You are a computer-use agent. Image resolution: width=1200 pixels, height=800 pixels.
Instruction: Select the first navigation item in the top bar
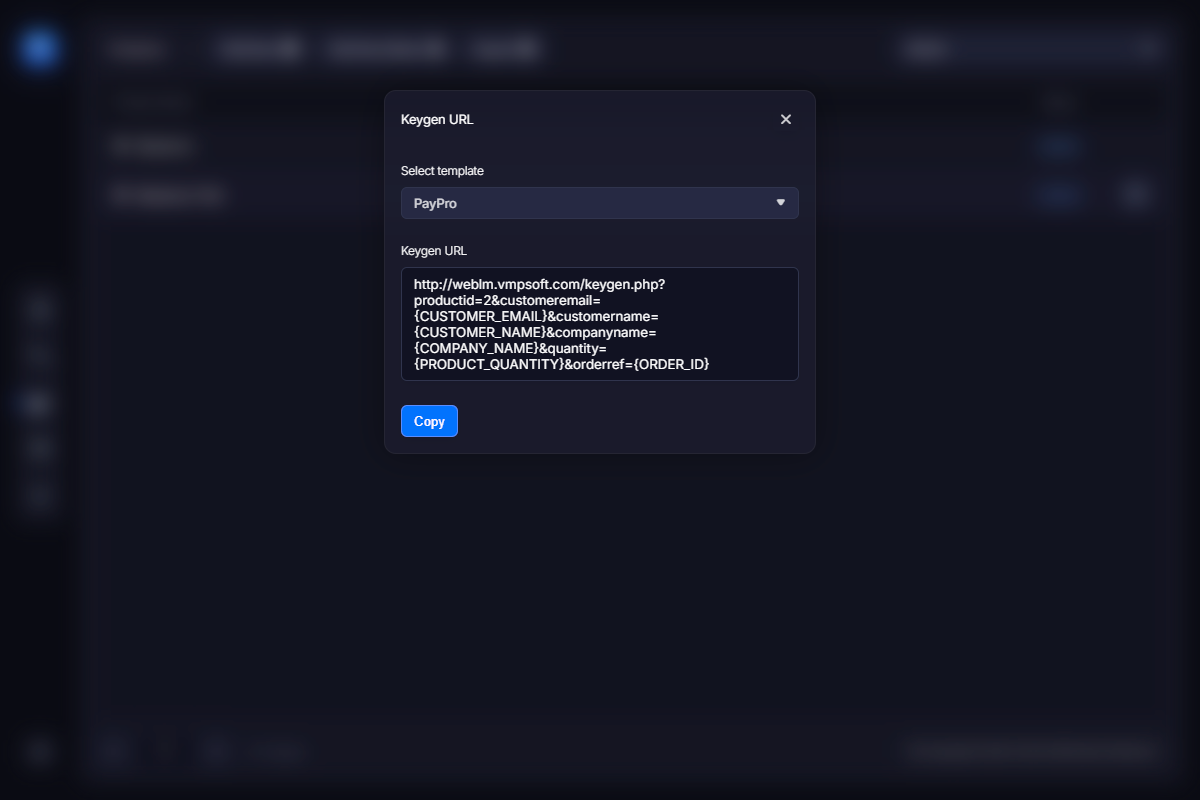pos(138,48)
